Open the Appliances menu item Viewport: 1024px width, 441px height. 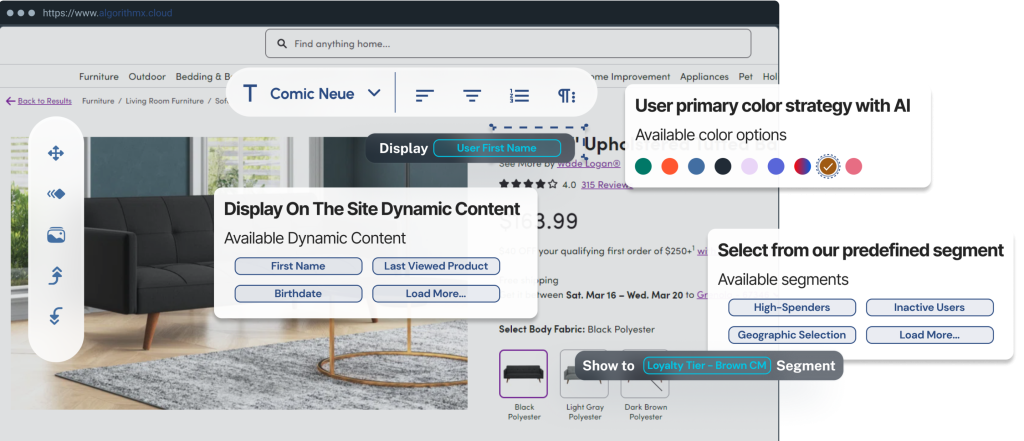pos(704,76)
